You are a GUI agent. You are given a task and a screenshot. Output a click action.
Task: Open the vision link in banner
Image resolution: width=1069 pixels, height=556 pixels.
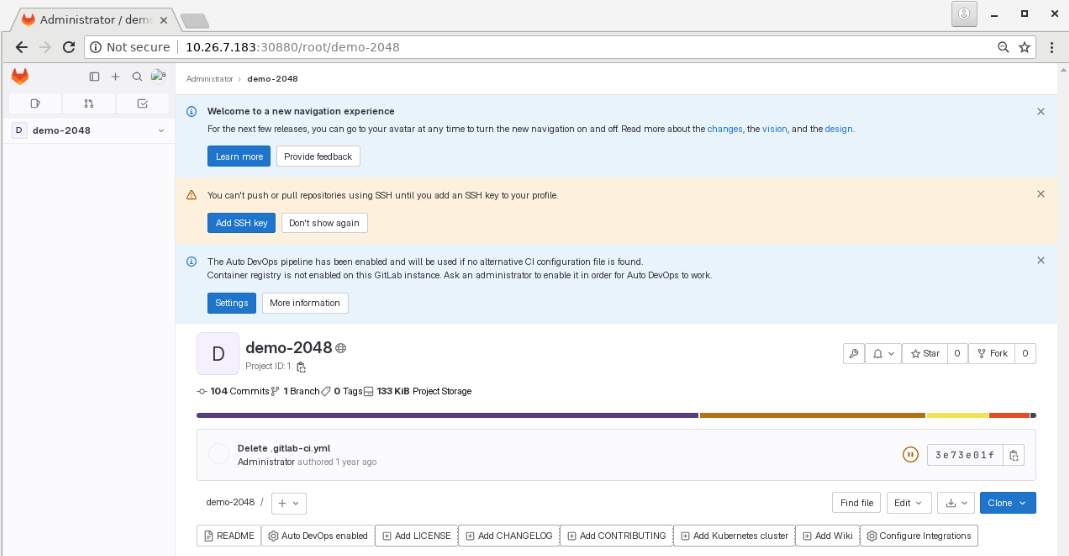click(774, 129)
